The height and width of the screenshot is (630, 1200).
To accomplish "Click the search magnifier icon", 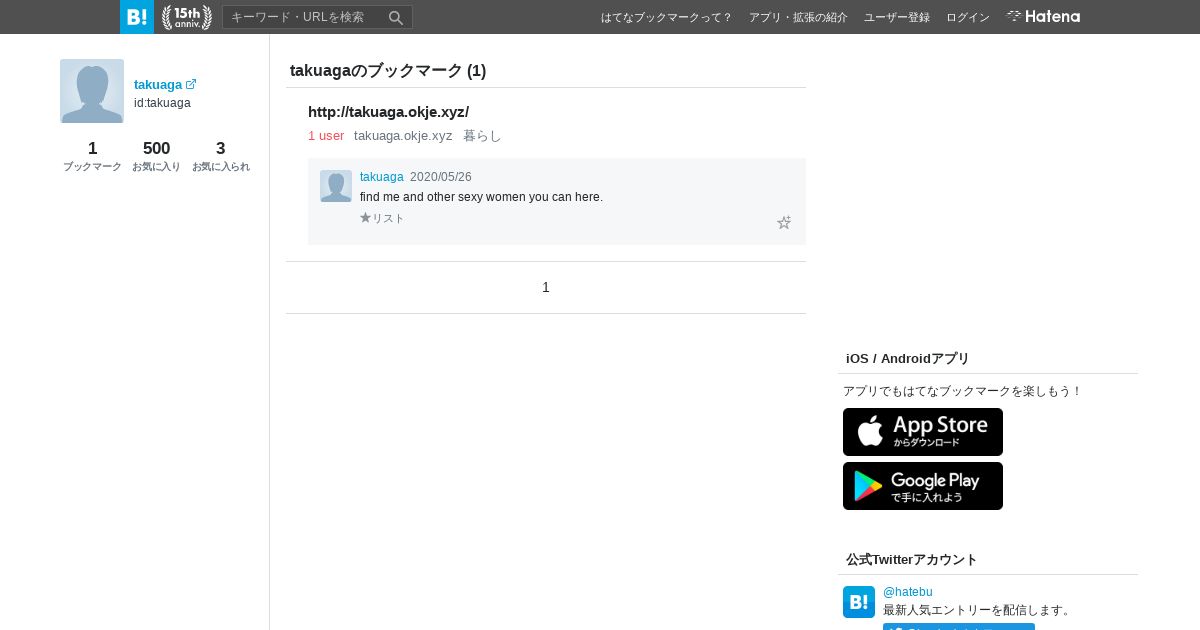I will 396,17.
